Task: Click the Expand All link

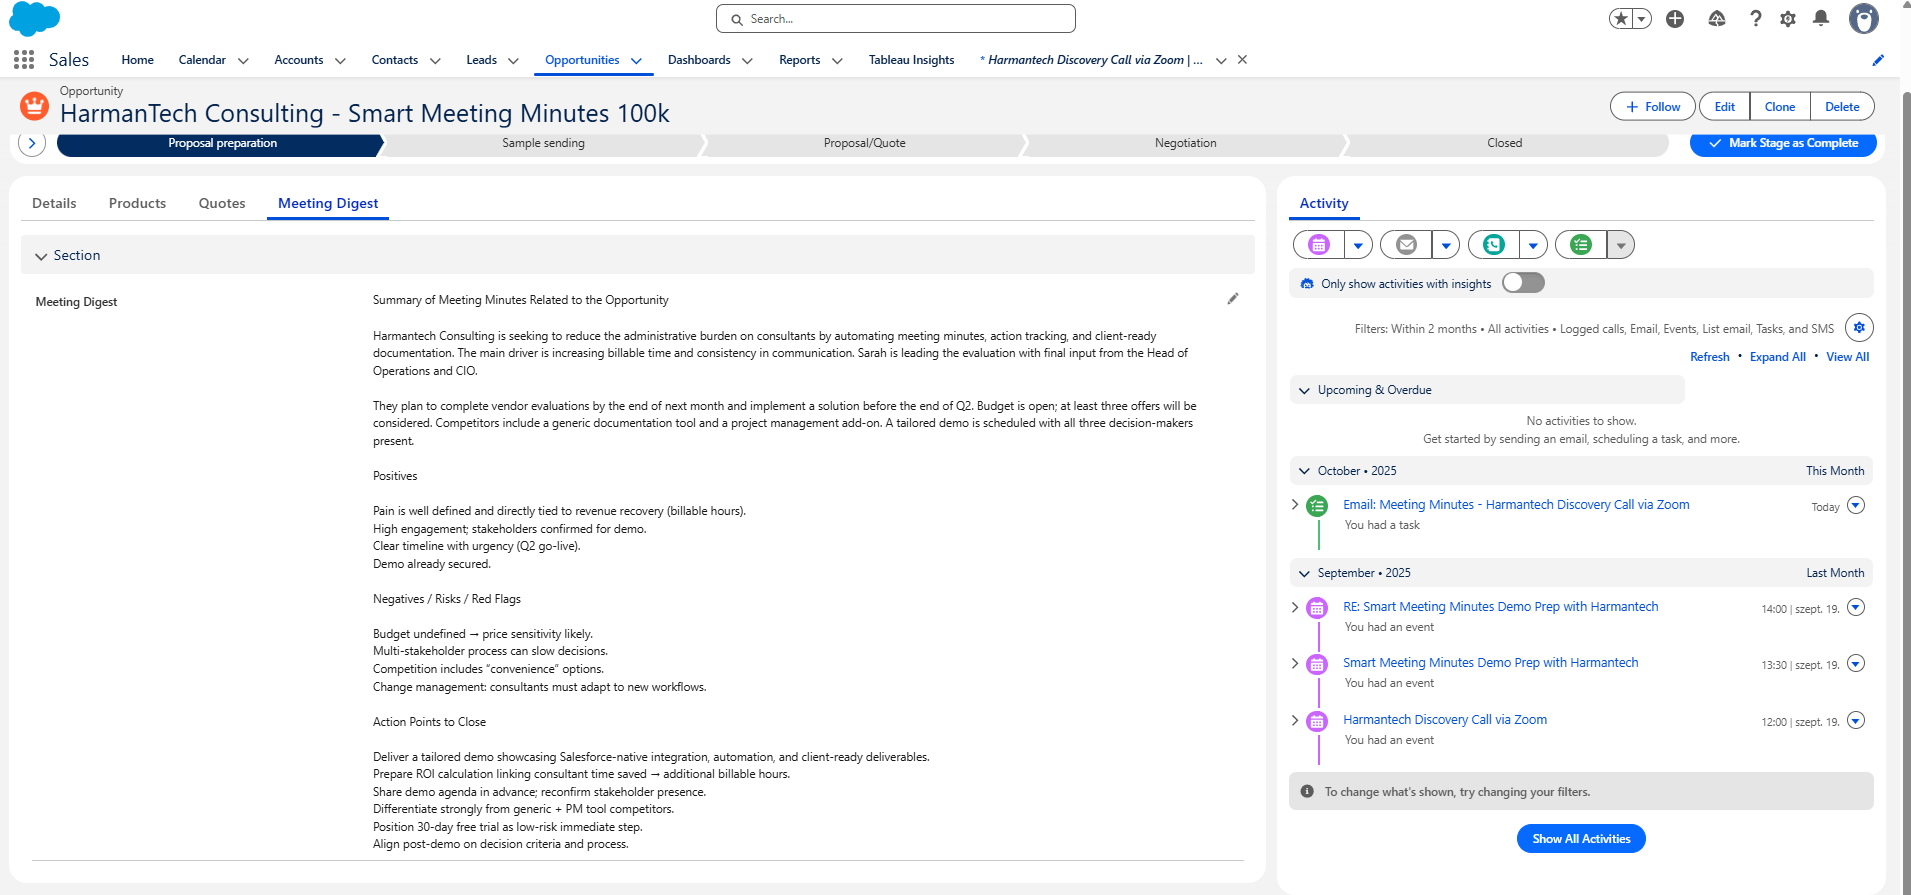Action: 1777,357
